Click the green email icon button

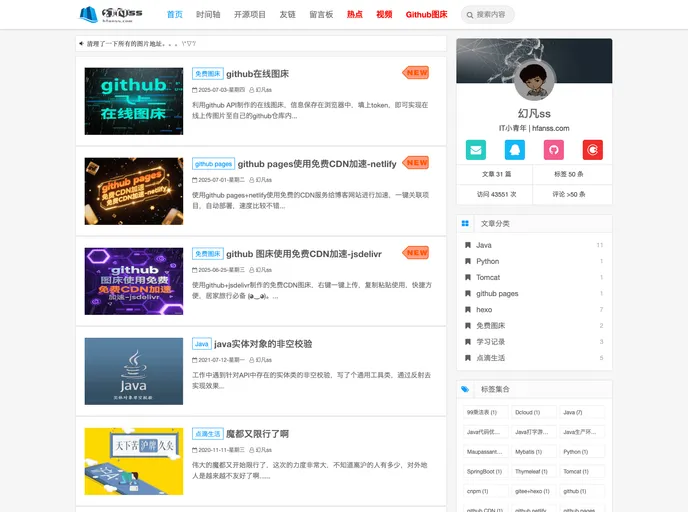click(x=476, y=150)
